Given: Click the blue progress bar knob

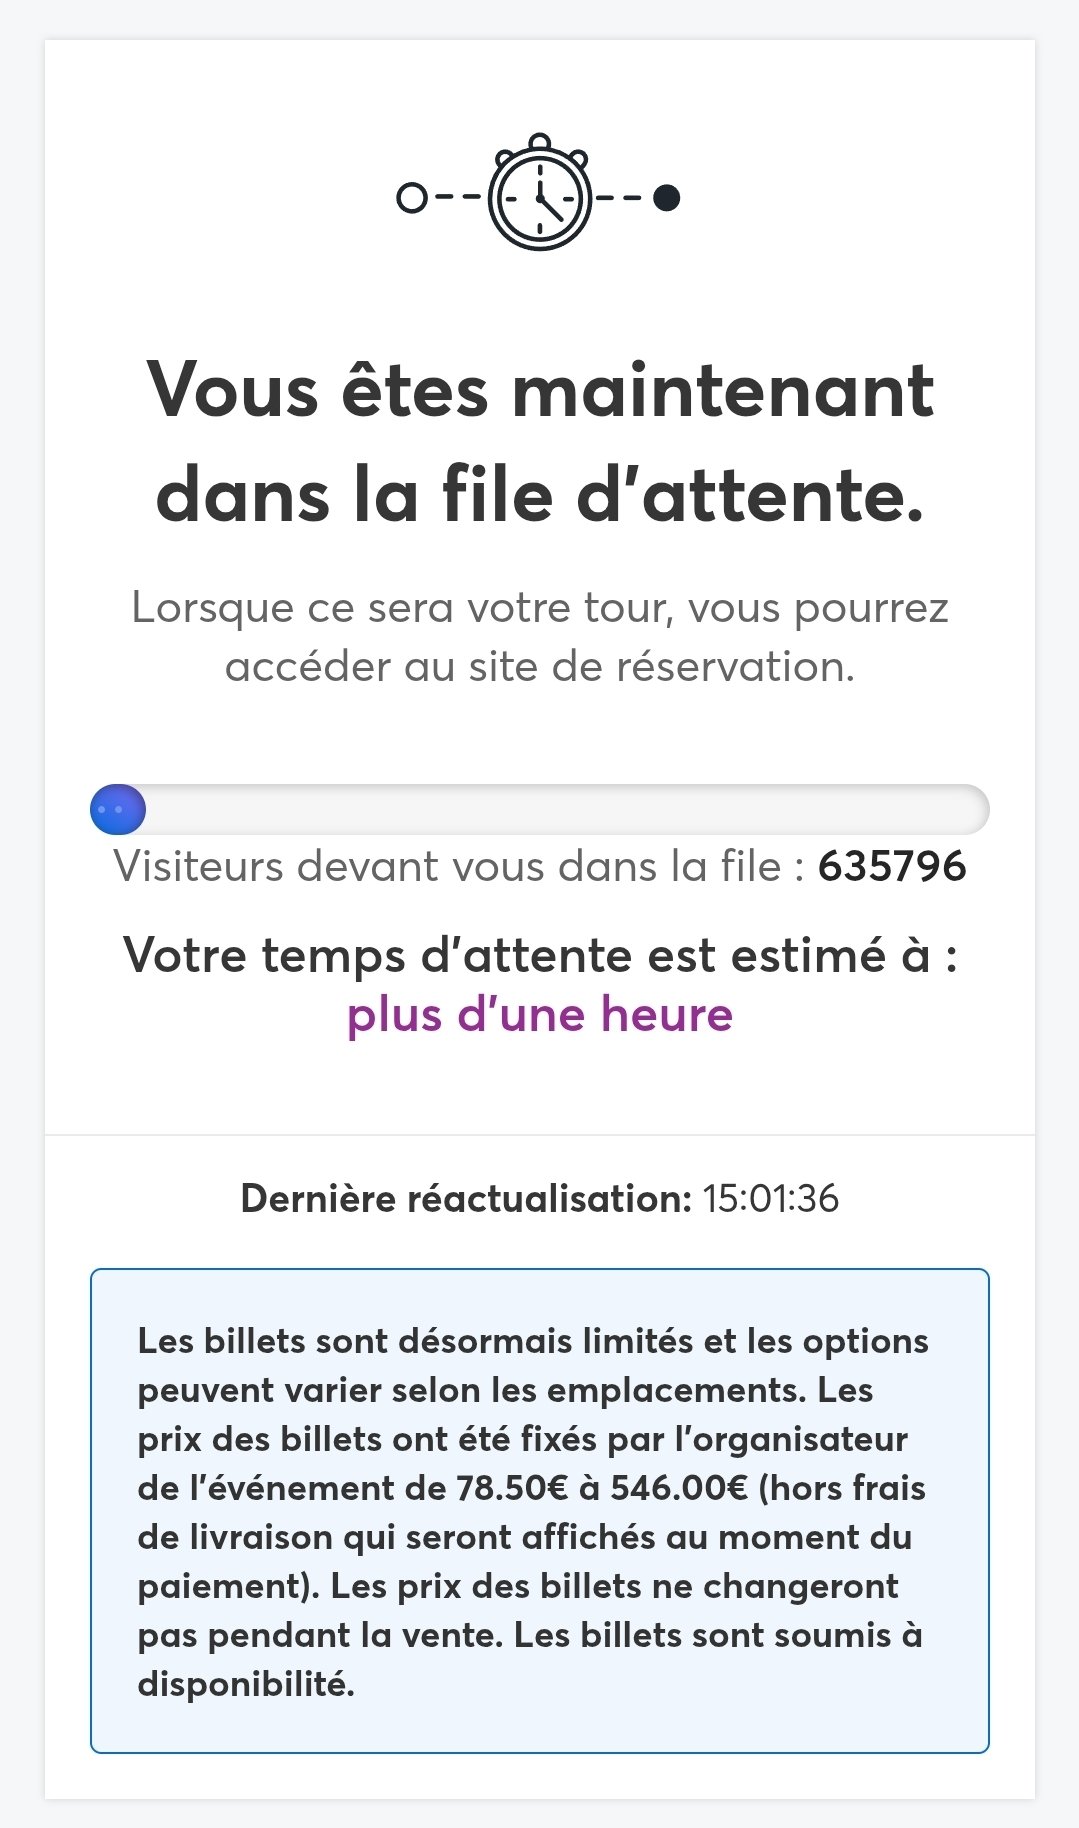Looking at the screenshot, I should pyautogui.click(x=118, y=809).
